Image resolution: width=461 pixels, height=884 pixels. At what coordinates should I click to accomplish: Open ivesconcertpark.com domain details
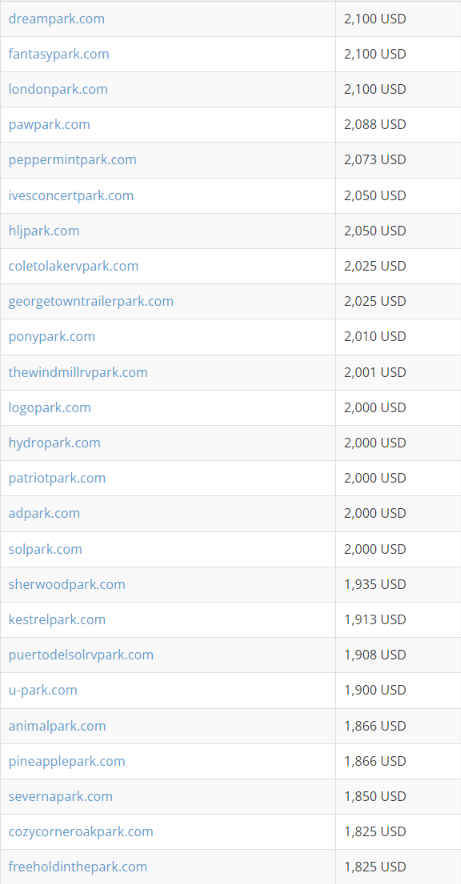pos(71,196)
